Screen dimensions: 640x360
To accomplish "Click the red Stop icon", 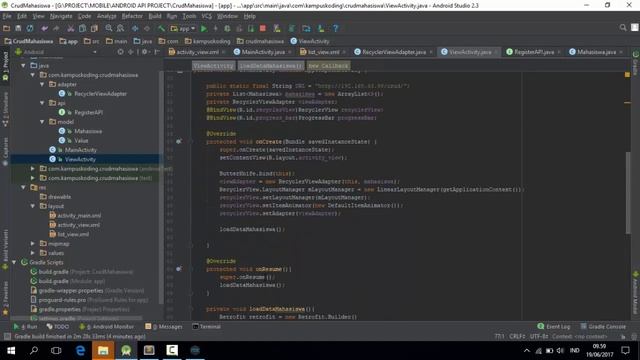I will point(263,28).
